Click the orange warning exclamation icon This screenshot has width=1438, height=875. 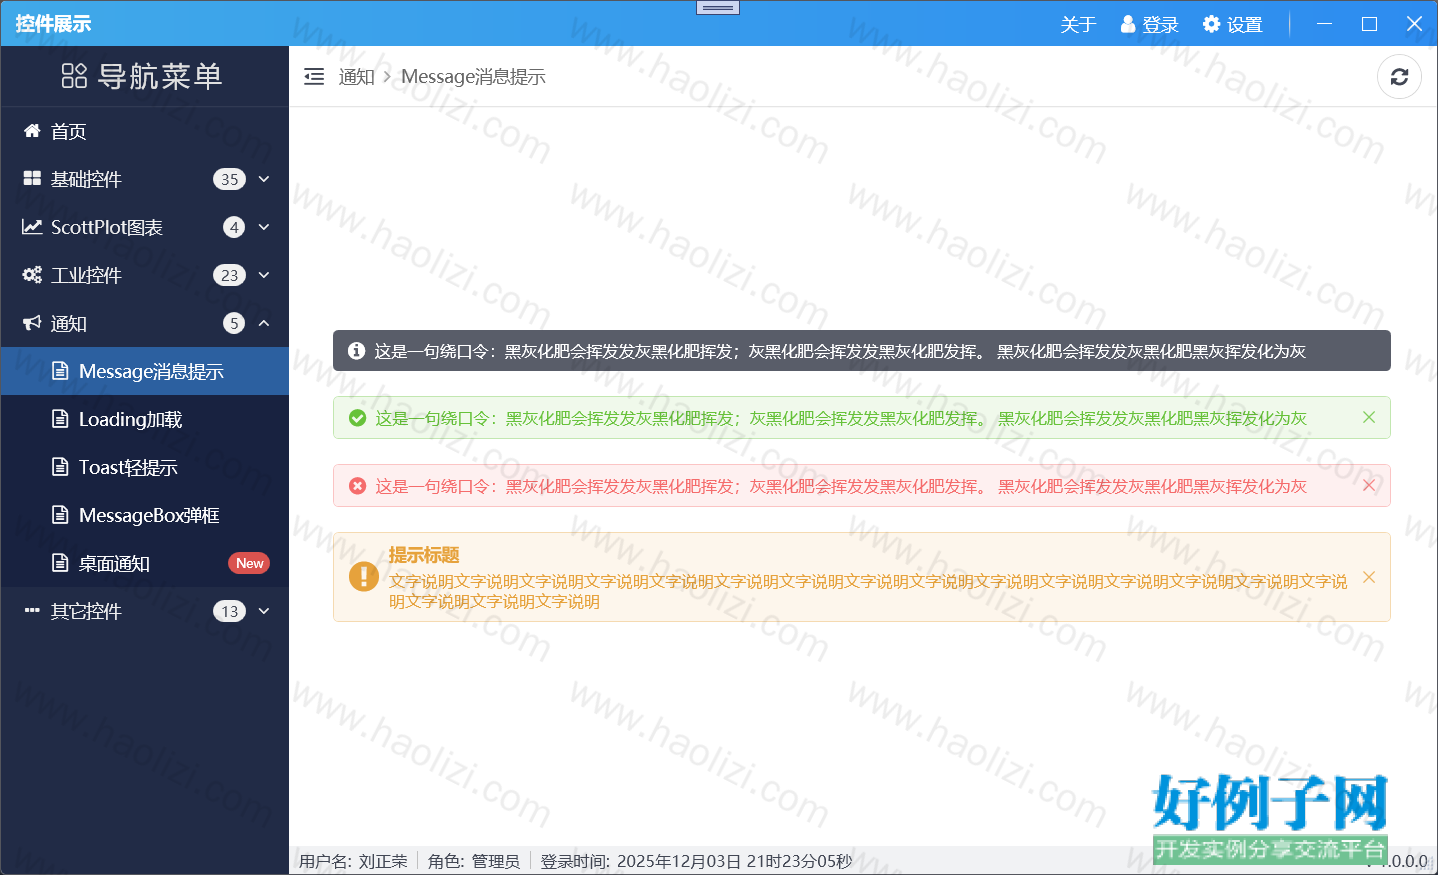363,577
